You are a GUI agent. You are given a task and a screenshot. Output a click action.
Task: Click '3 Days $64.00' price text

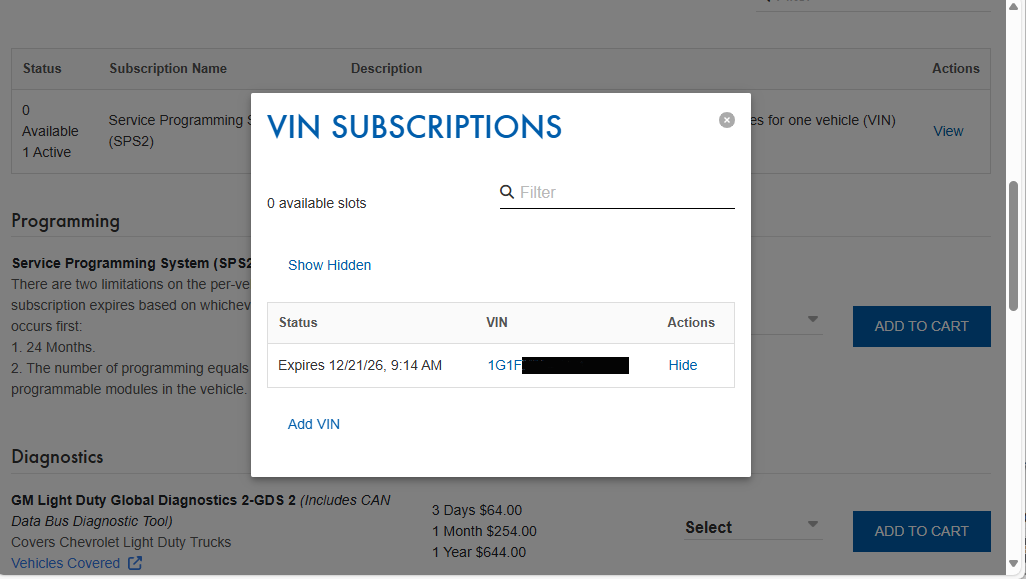point(477,510)
